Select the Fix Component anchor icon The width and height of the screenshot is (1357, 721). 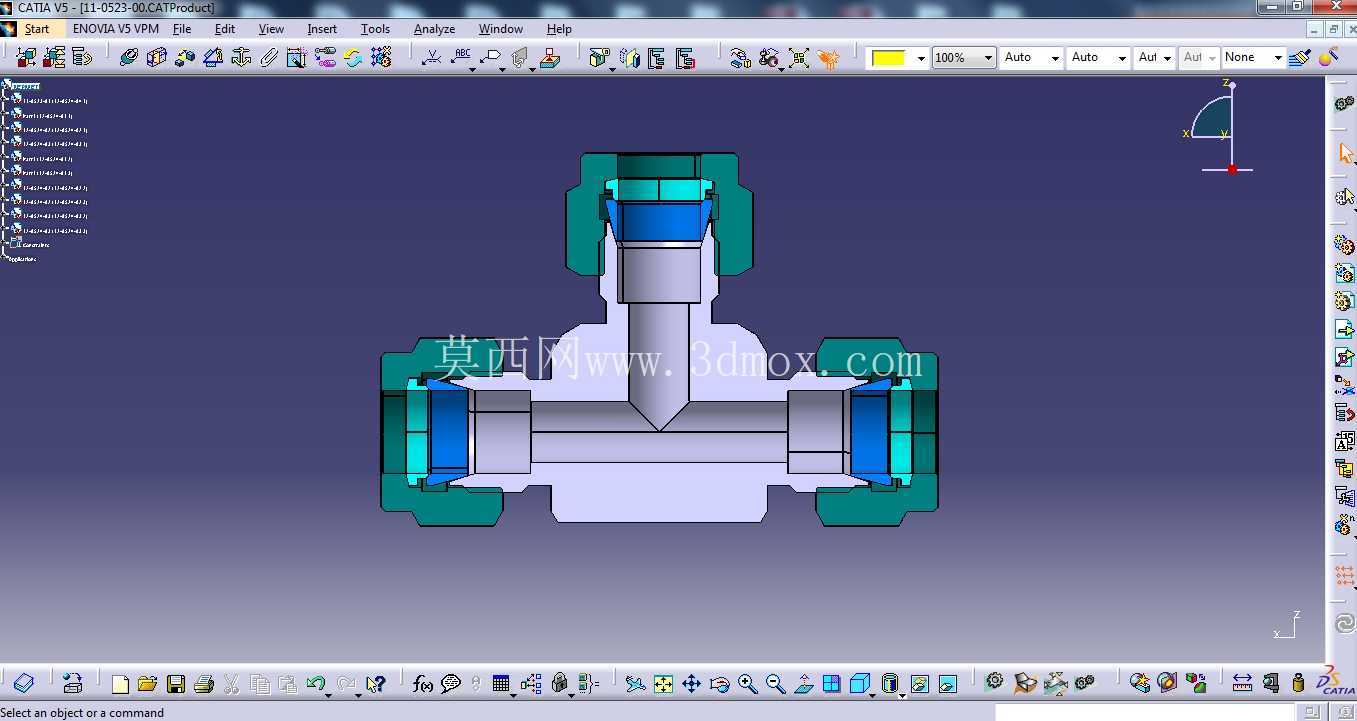pyautogui.click(x=241, y=57)
